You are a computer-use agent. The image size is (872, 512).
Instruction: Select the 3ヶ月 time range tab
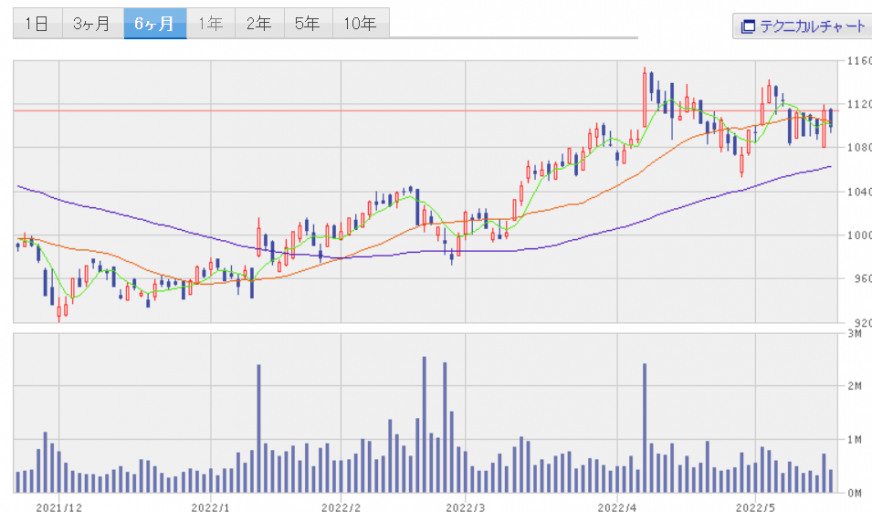[91, 25]
